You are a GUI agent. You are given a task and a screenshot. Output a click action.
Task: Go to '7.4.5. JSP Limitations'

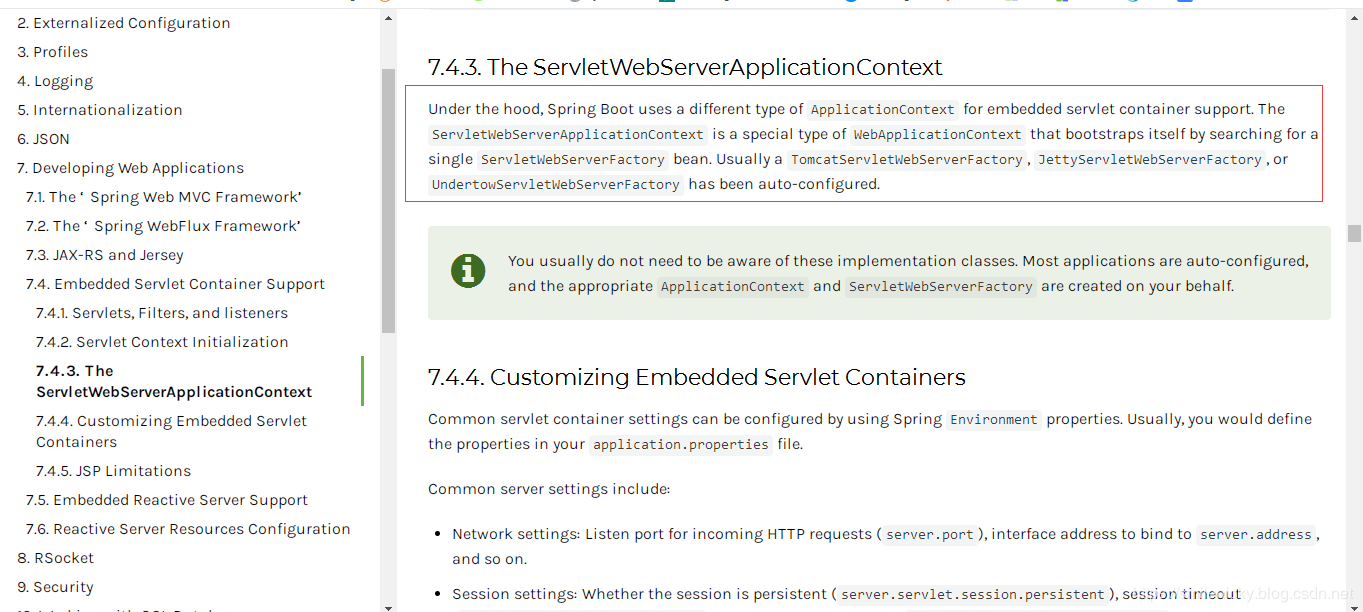pyautogui.click(x=114, y=471)
